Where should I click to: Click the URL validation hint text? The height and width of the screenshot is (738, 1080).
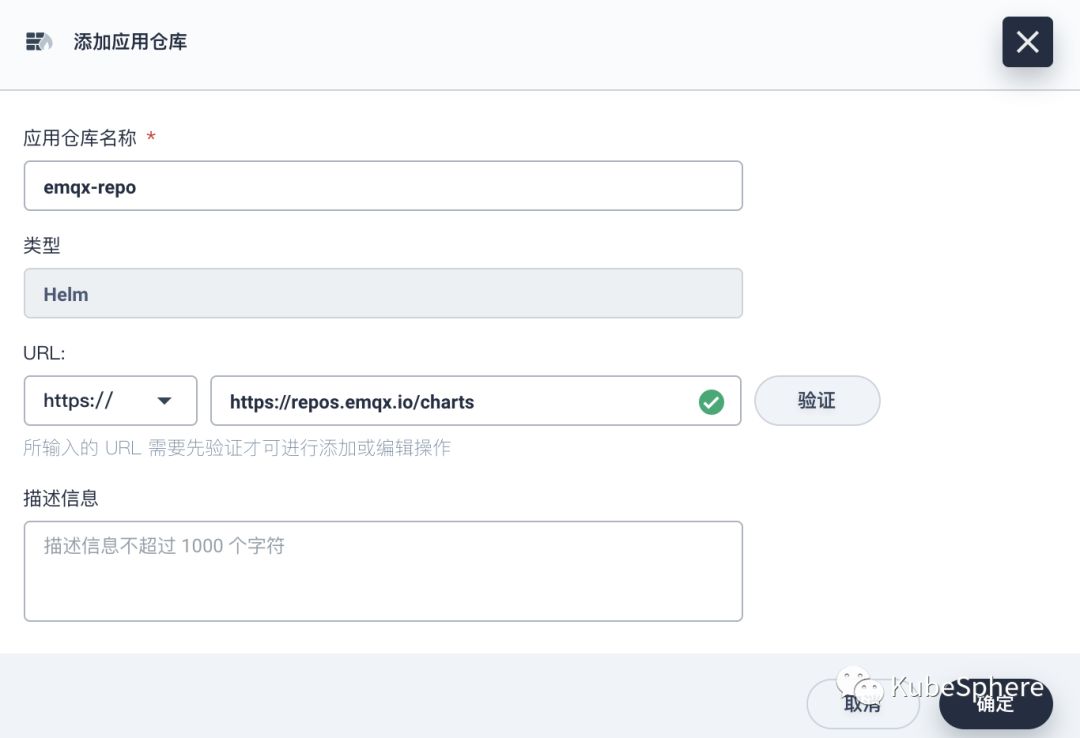237,448
